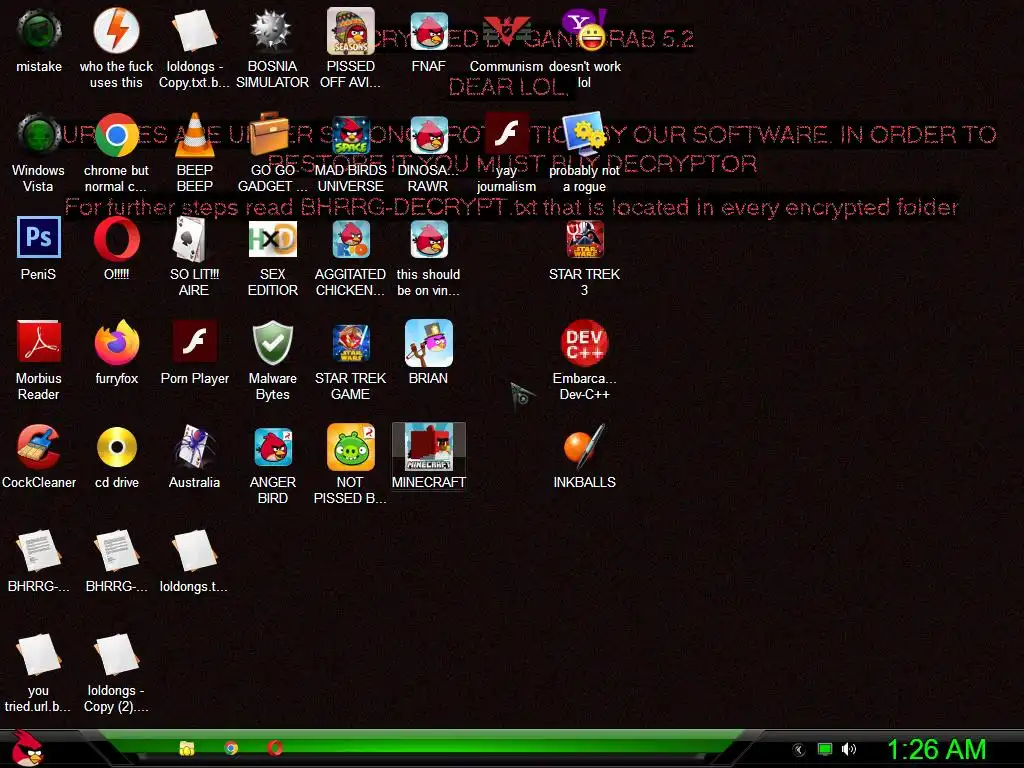
Task: Launch Opera from the taskbar
Action: pos(275,748)
